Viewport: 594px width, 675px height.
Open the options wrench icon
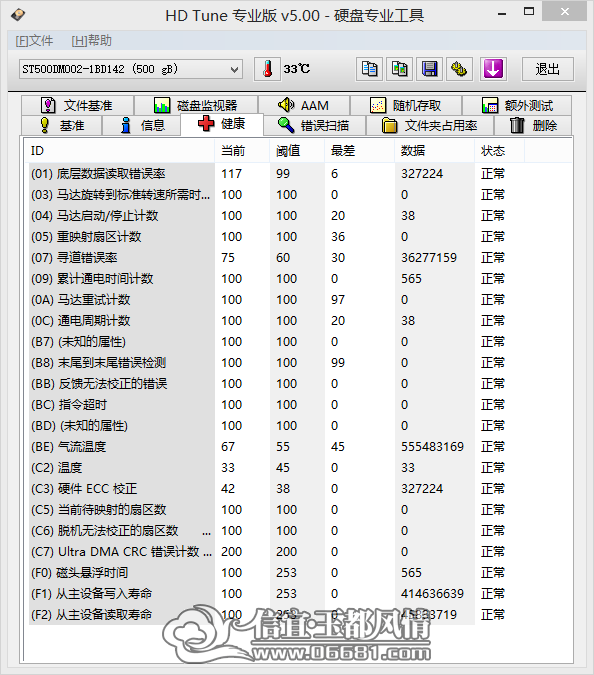(x=459, y=69)
